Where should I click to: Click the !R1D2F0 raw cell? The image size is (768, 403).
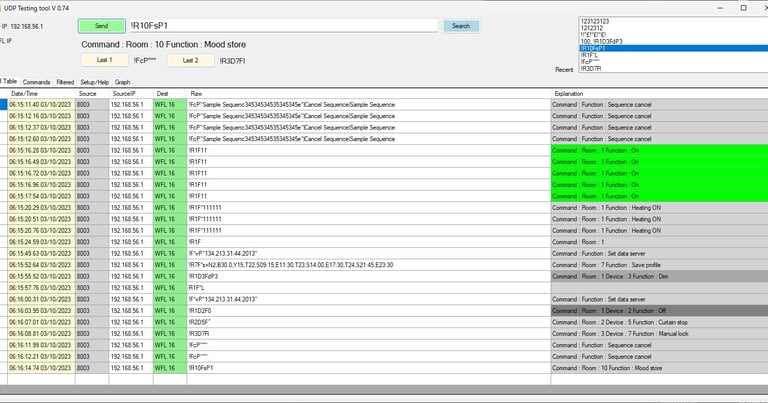[369, 310]
